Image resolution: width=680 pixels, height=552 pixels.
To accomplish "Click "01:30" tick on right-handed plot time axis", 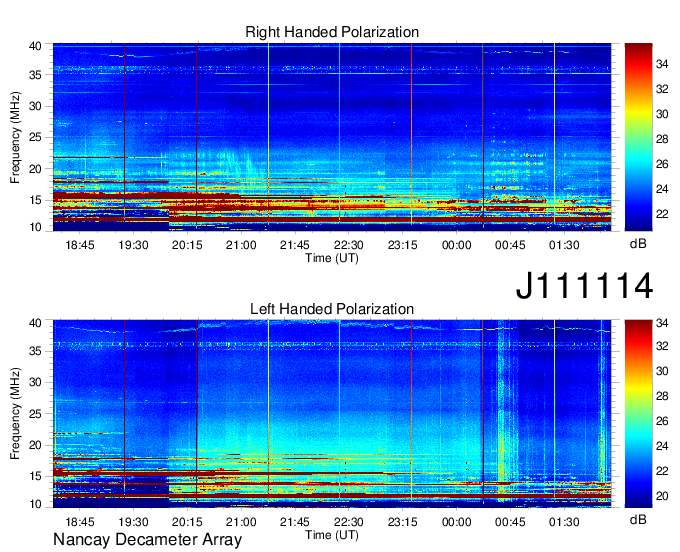I will 564,245.
